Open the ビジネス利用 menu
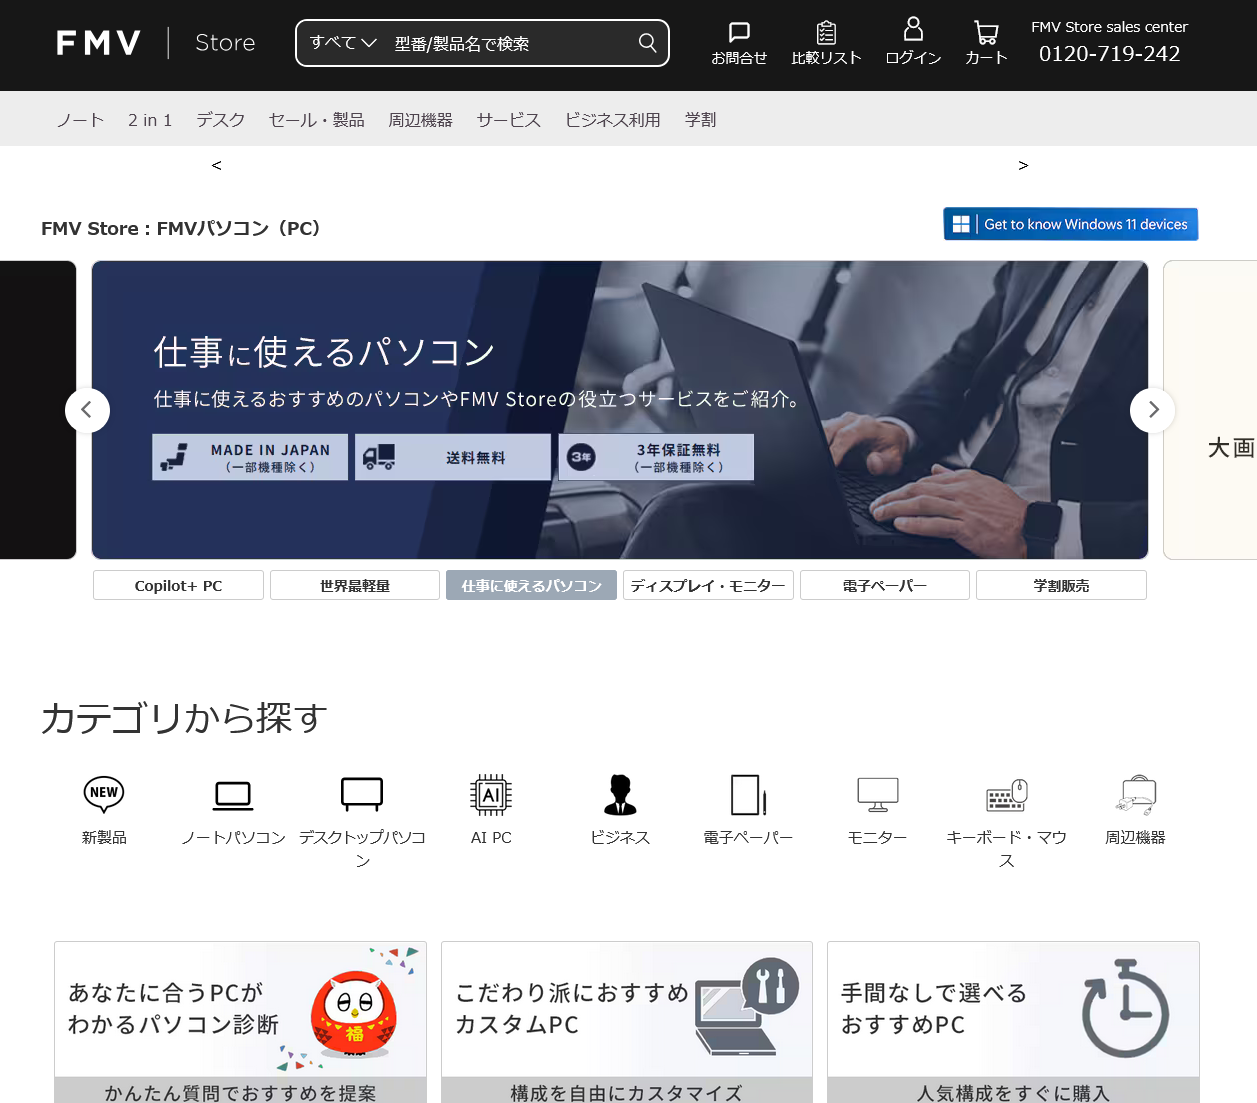Screen dimensions: 1257x1103 [x=613, y=120]
